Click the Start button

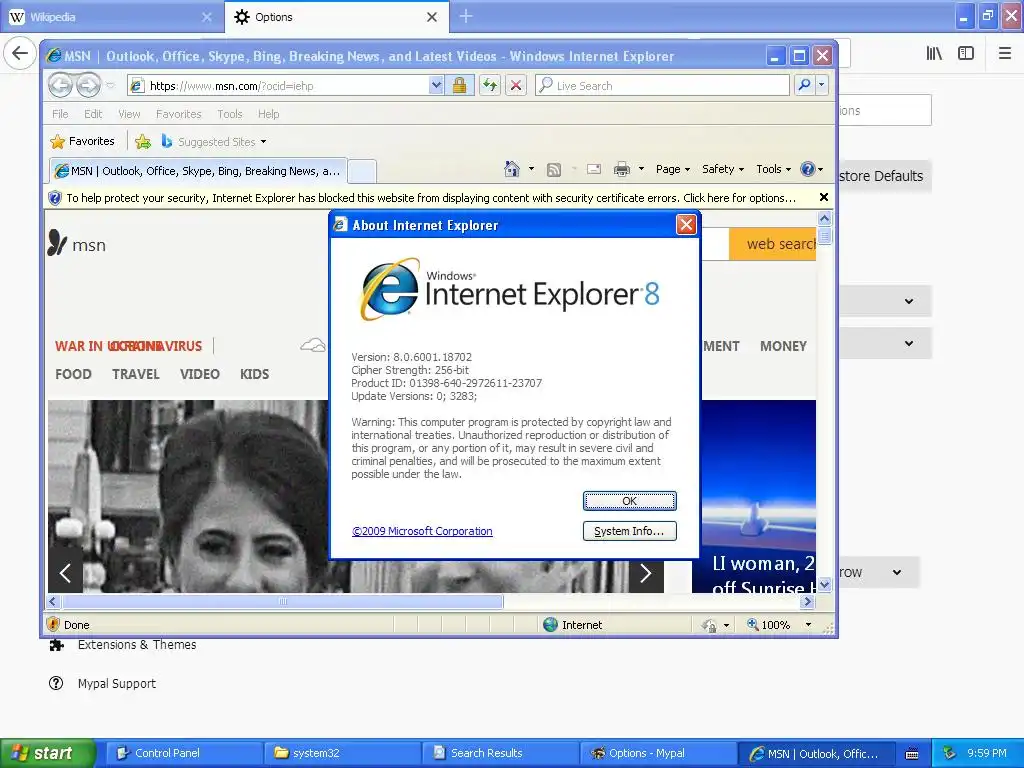click(47, 753)
